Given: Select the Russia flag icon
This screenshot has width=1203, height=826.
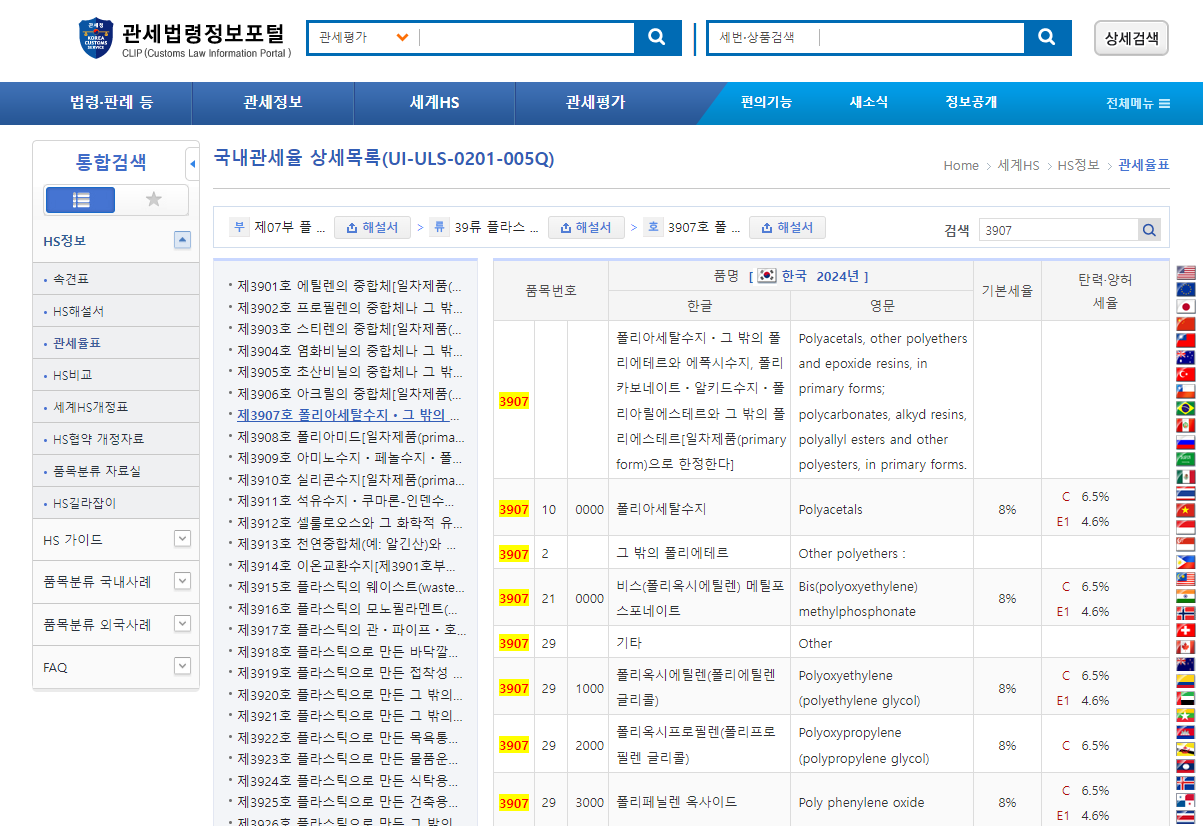Looking at the screenshot, I should click(x=1186, y=442).
